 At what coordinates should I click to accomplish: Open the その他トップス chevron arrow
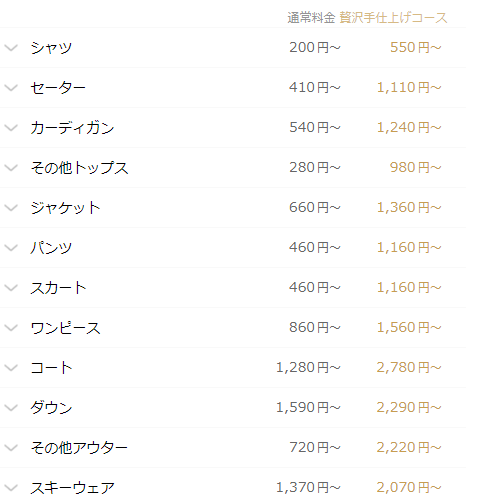coord(11,168)
